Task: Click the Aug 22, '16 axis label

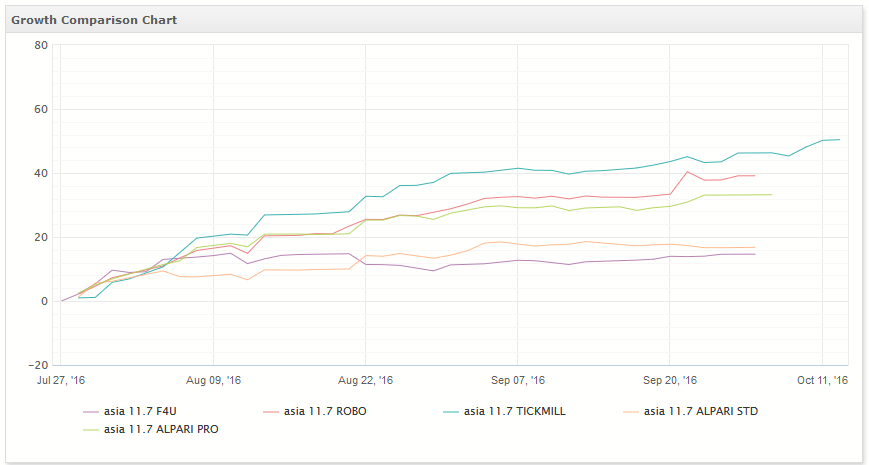Action: [365, 380]
